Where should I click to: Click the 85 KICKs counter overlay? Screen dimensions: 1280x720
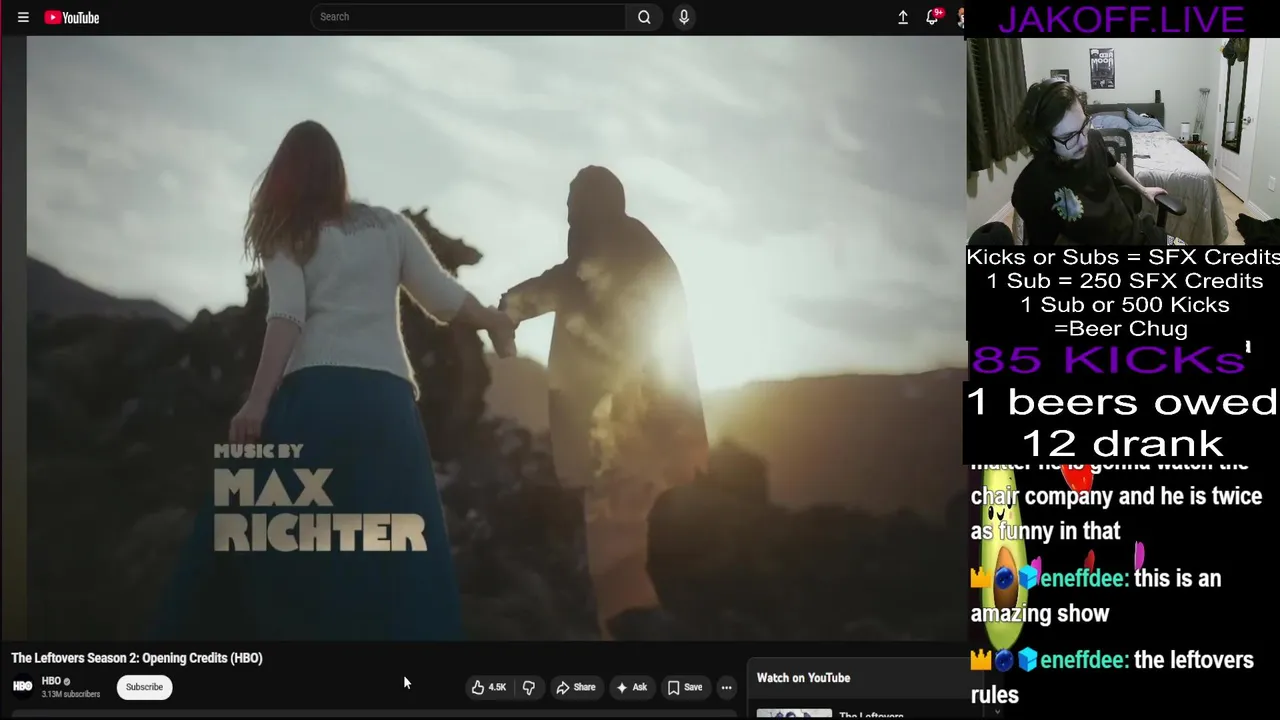point(1107,360)
